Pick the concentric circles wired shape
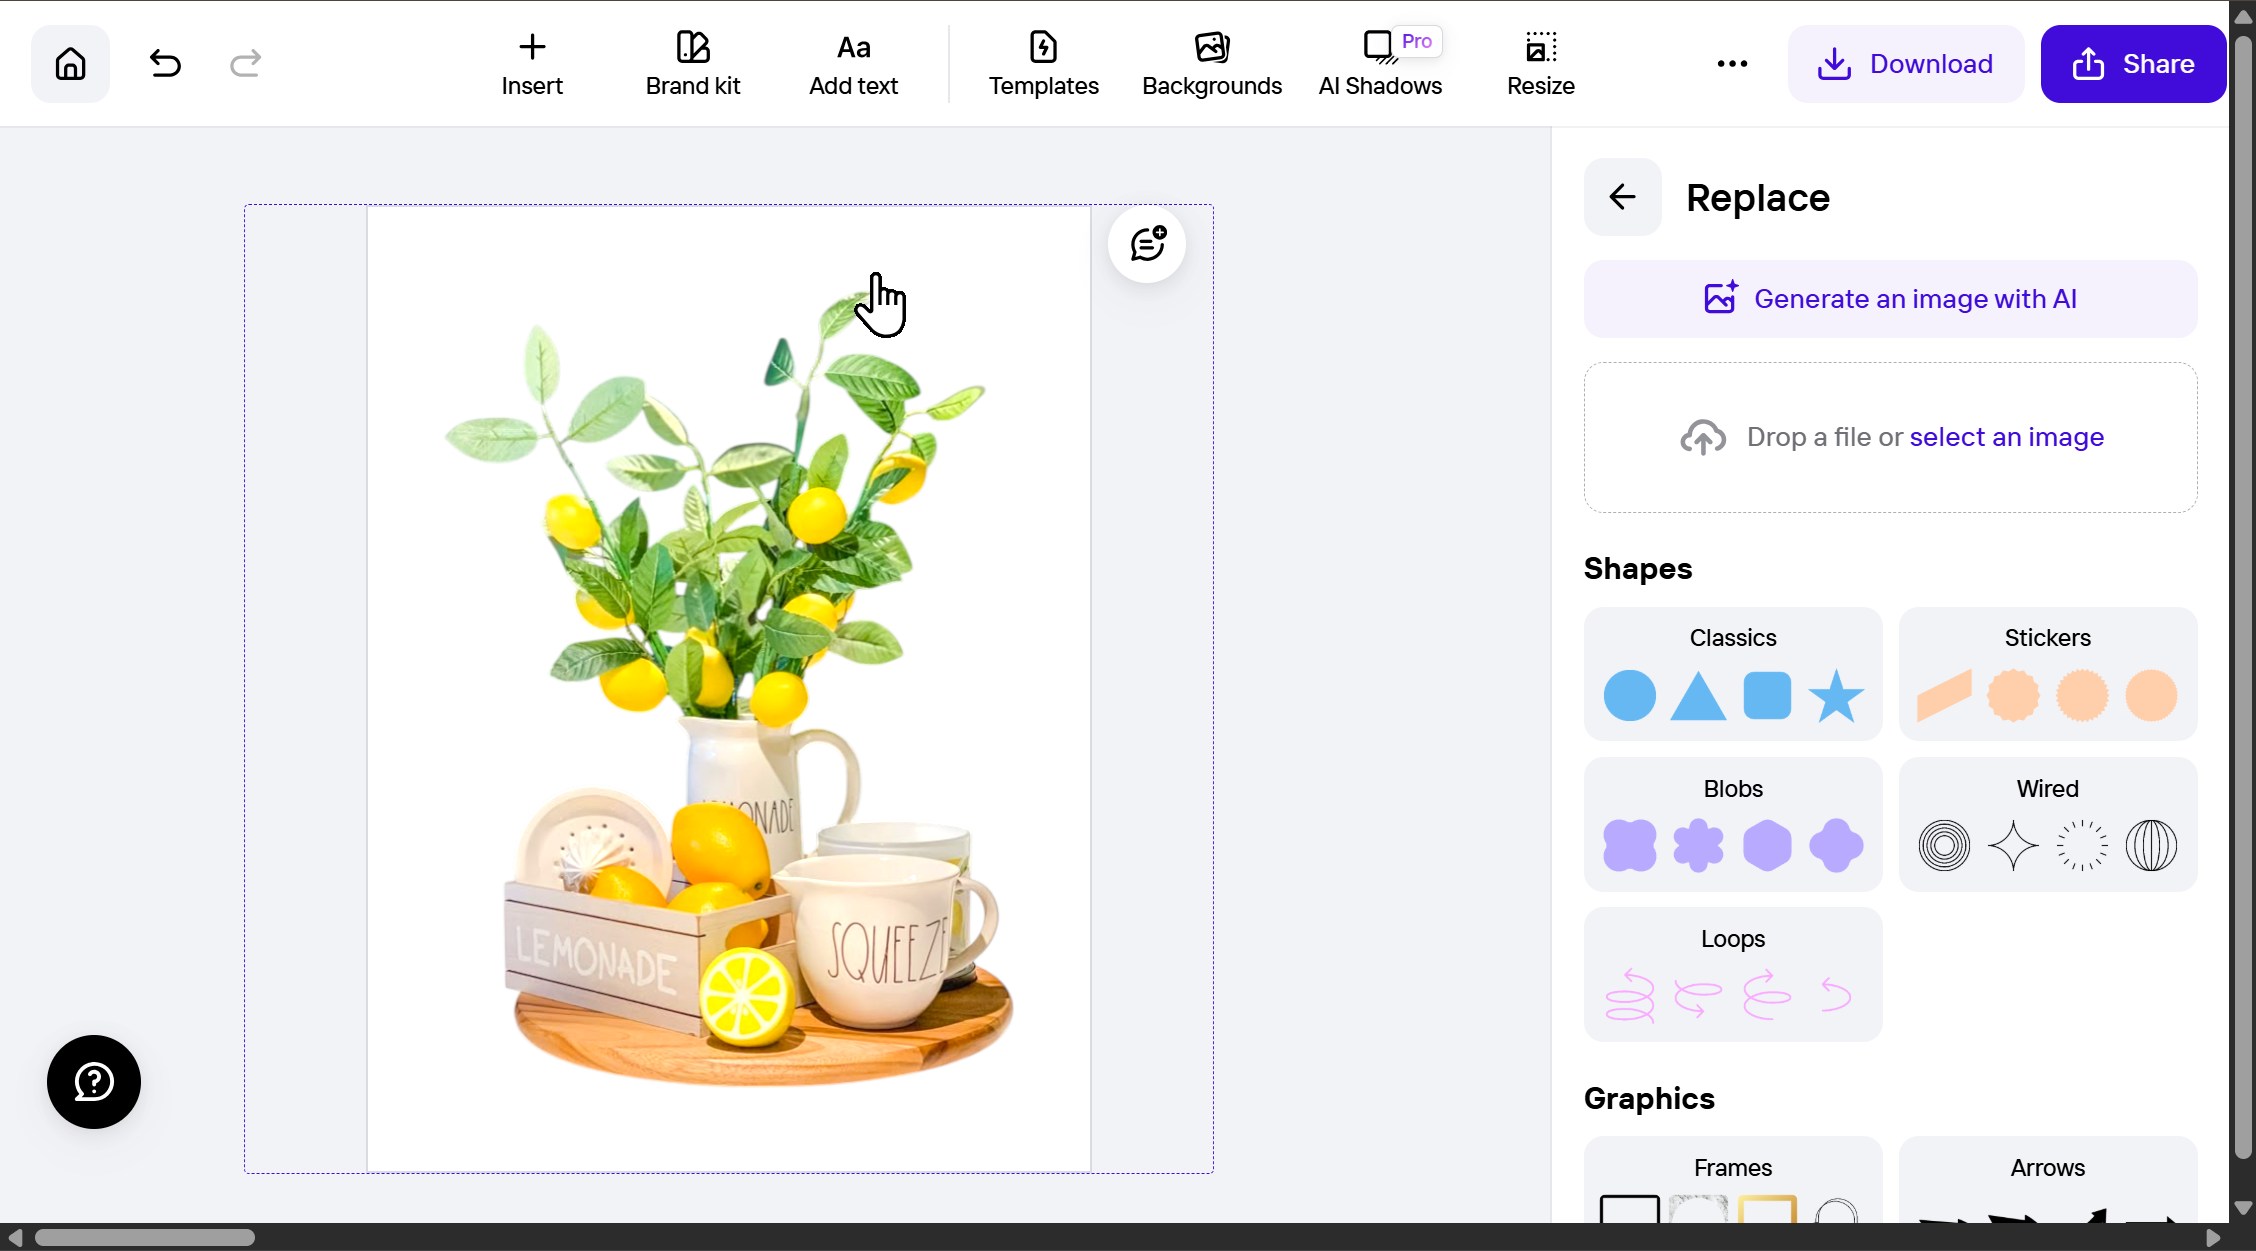Image resolution: width=2256 pixels, height=1251 pixels. [1944, 846]
